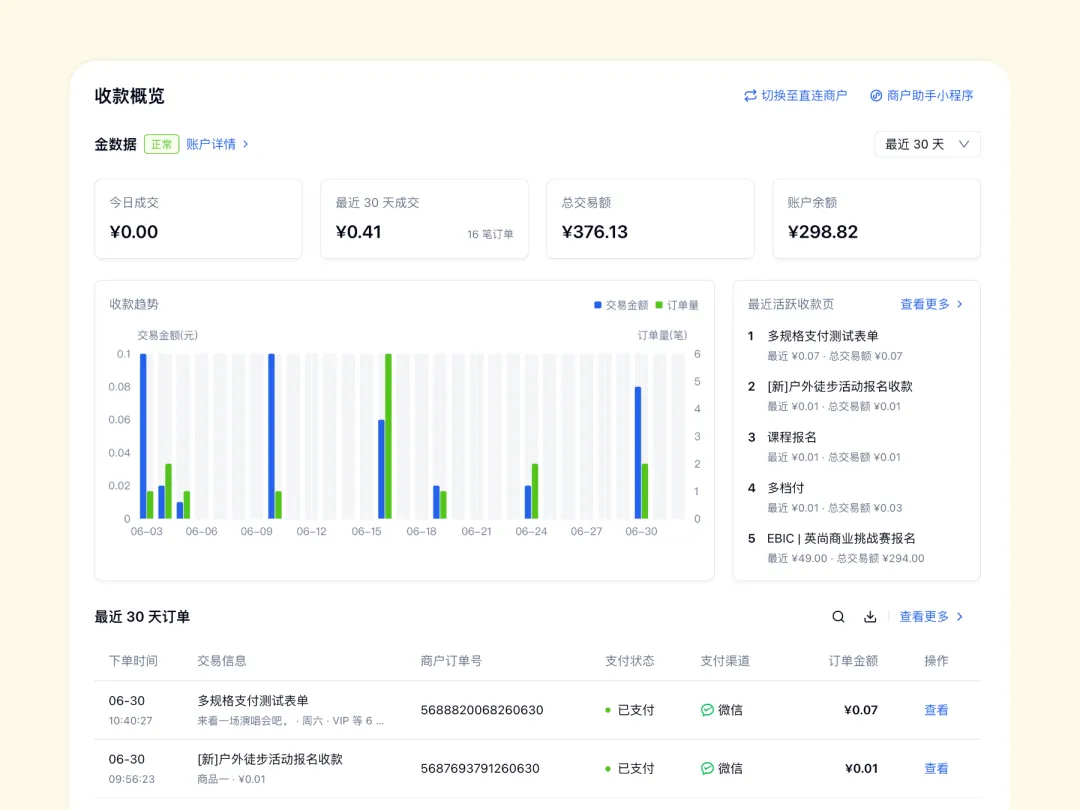Screen dimensions: 1080x810
Task: Click the 06-03 blue transaction bar
Action: [x=143, y=436]
